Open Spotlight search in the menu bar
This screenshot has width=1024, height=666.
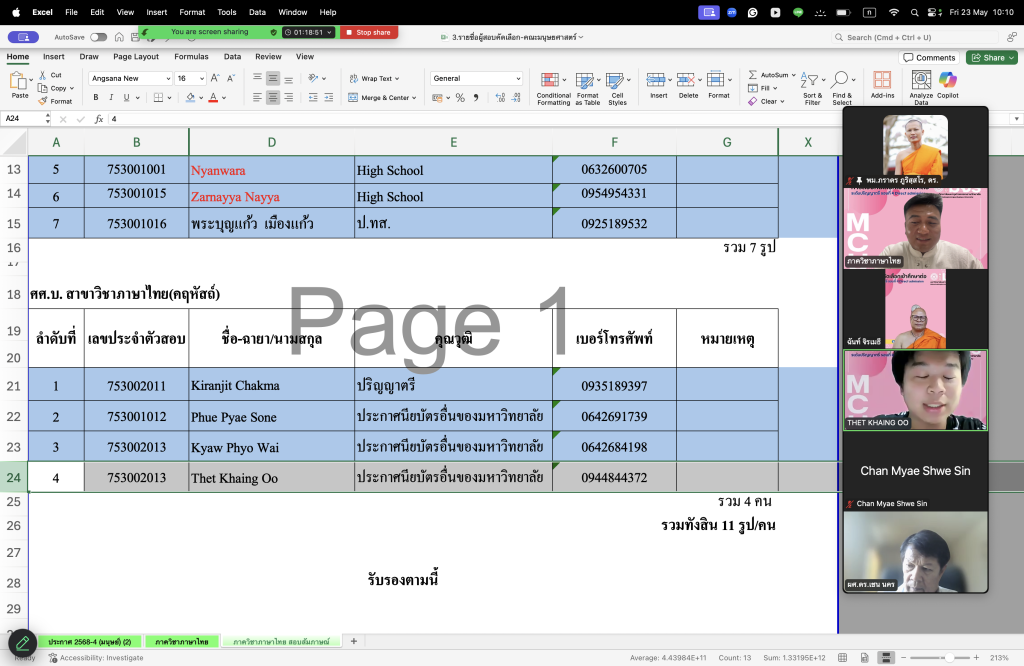pyautogui.click(x=914, y=12)
